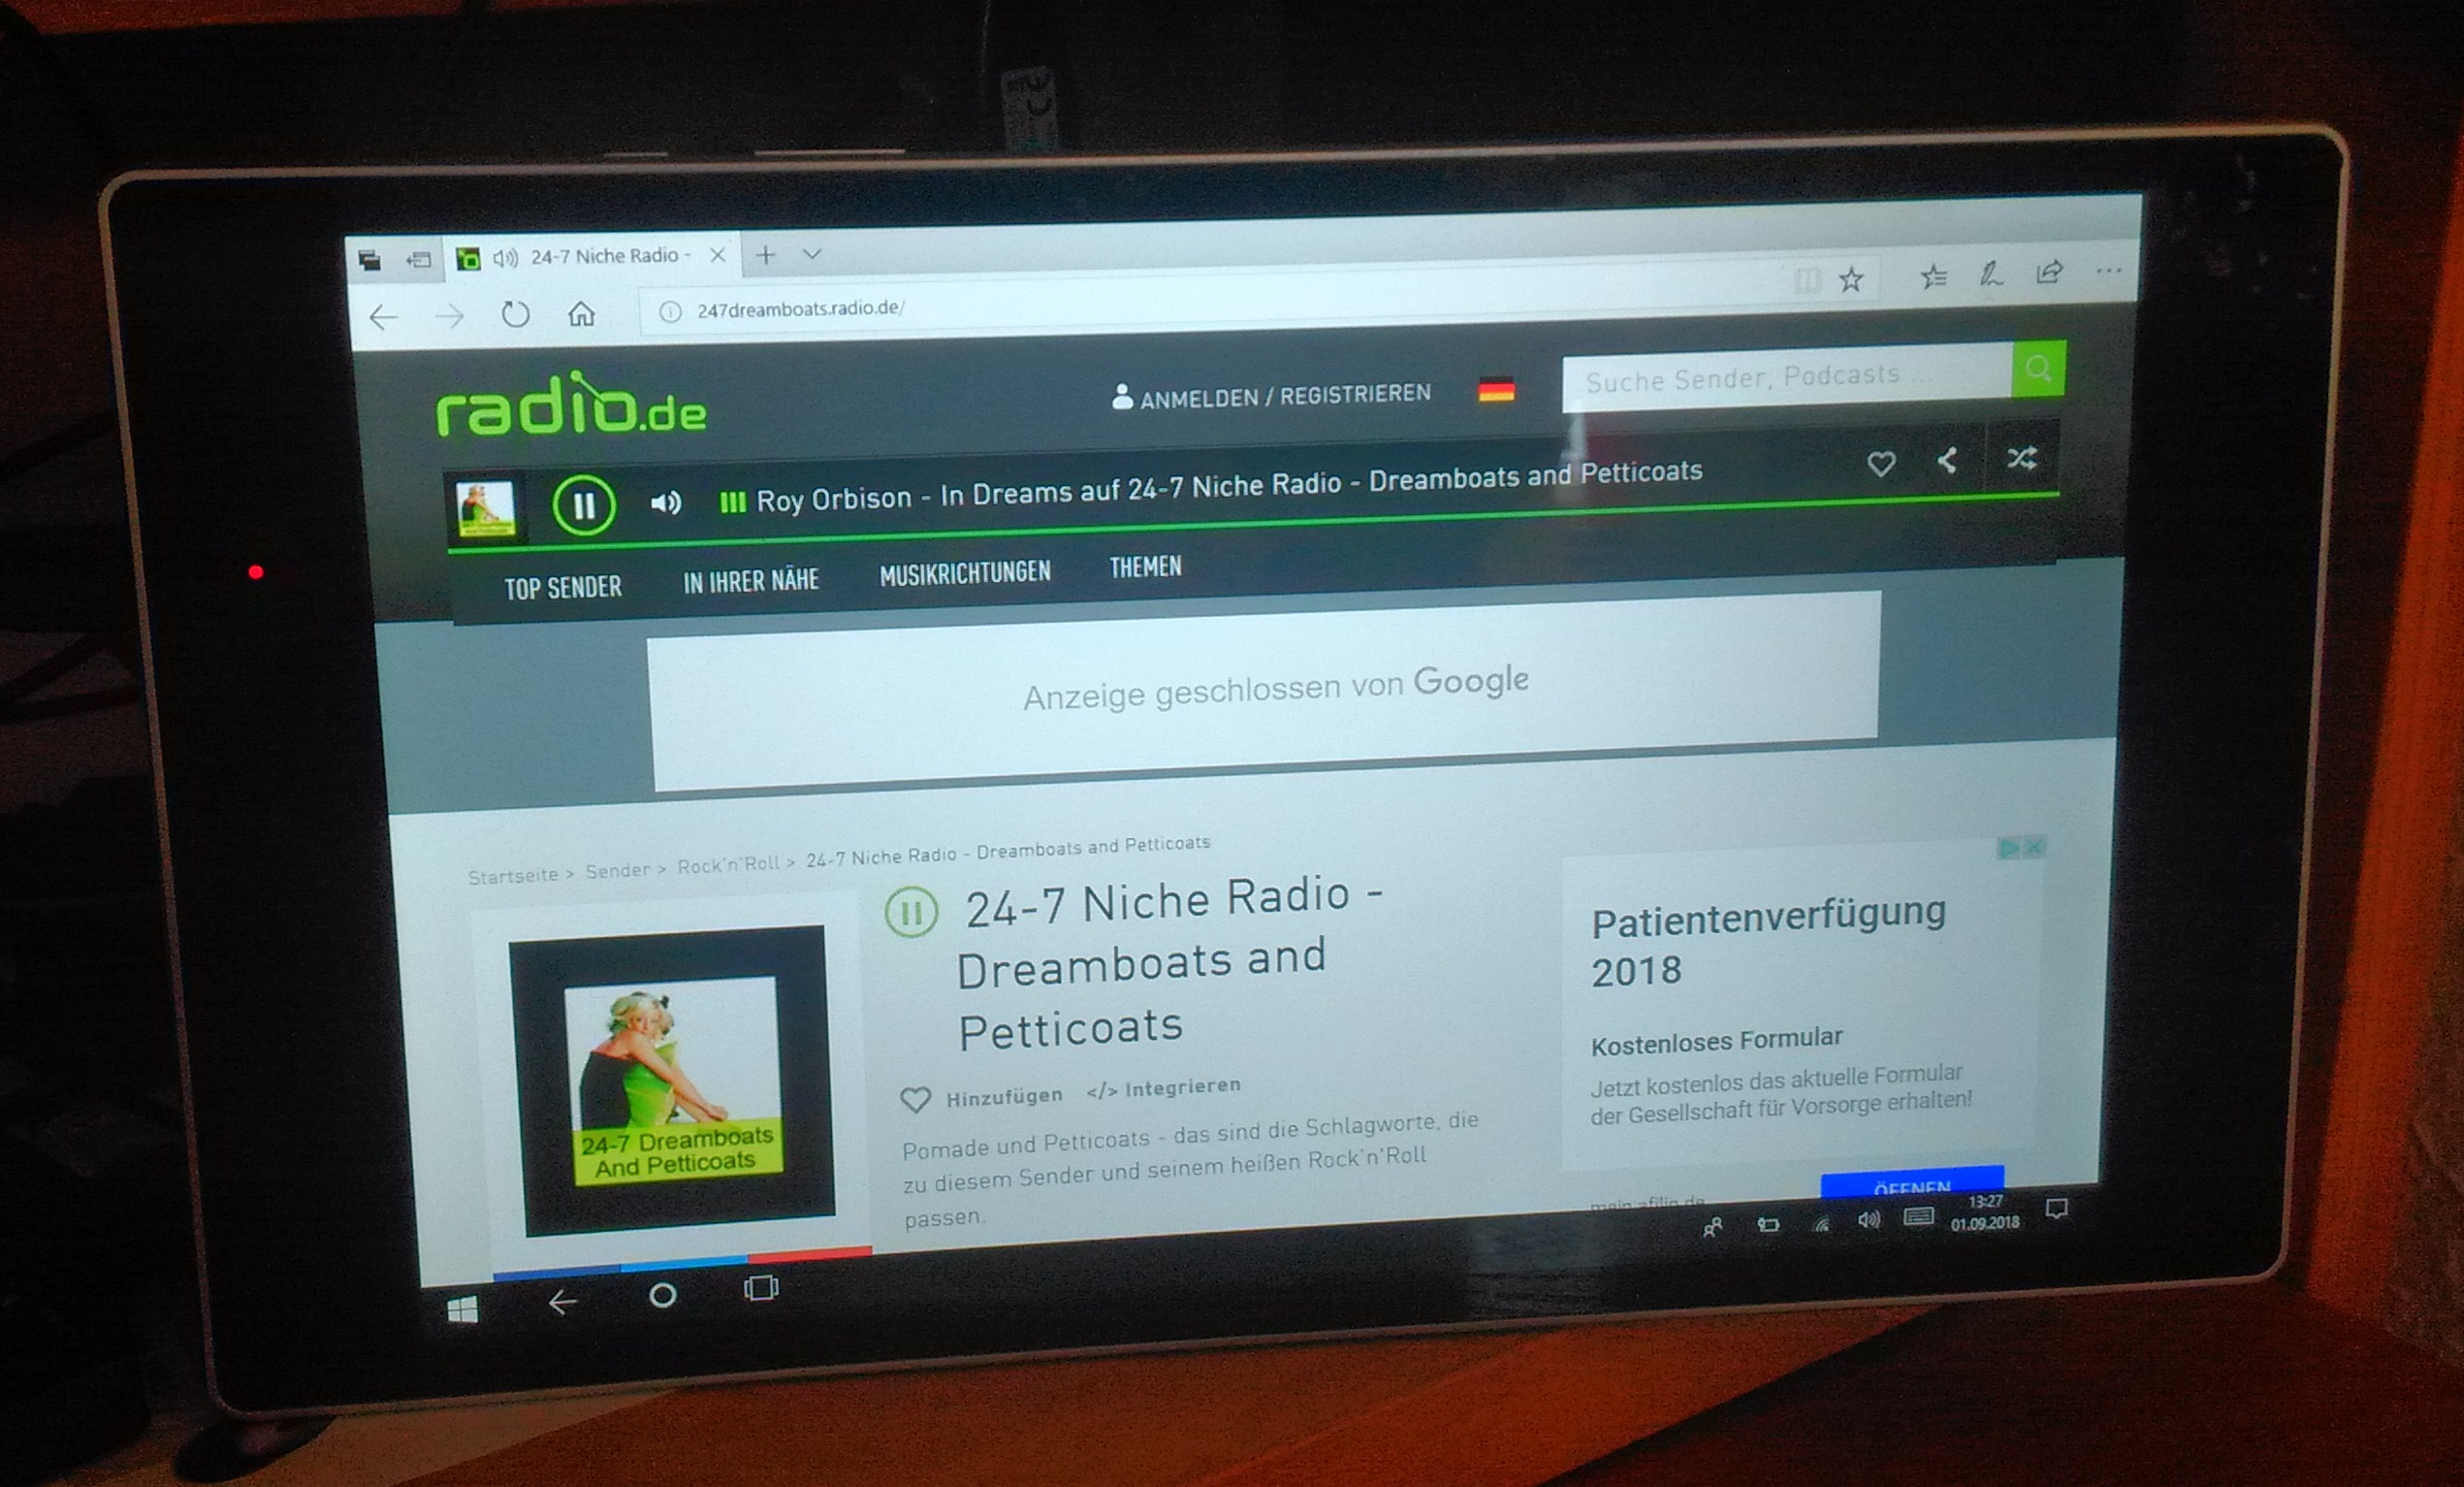Click the shuffle random station icon
Viewport: 2464px width, 1487px height.
pyautogui.click(x=2022, y=458)
